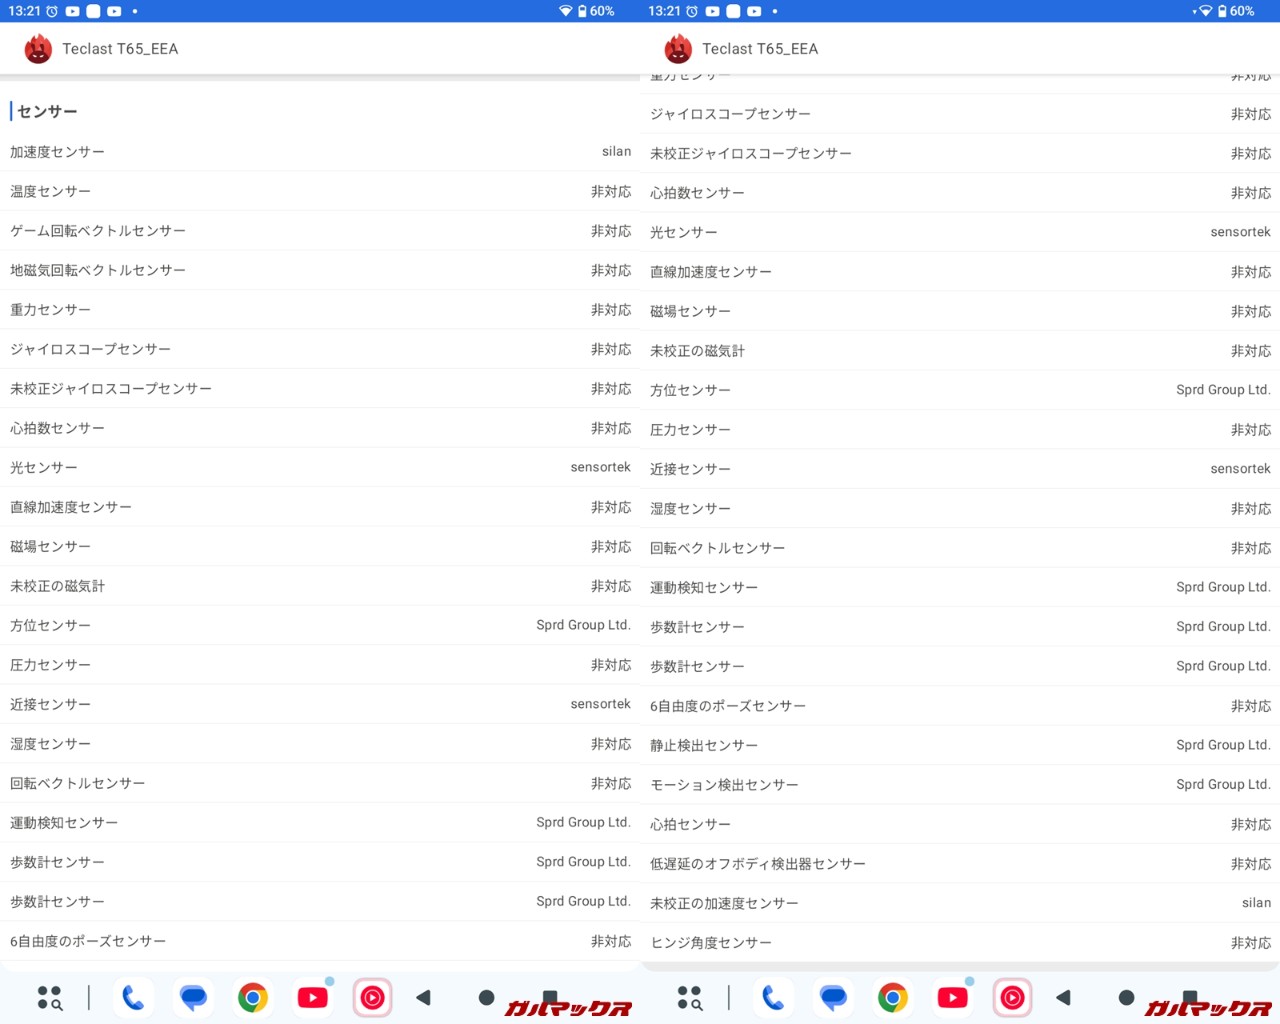Tap the 低遅延のオフボディ検出器センサー entry
This screenshot has width=1280, height=1024.
(960, 864)
